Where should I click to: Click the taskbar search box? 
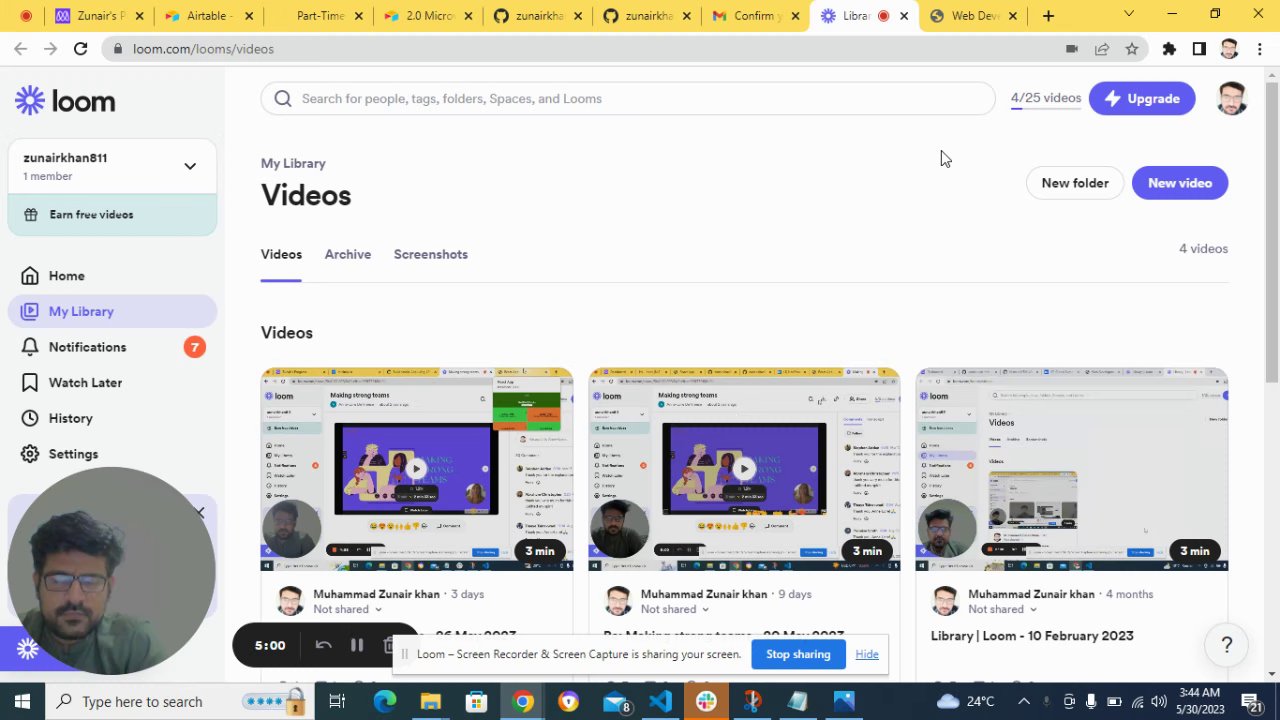pos(180,701)
